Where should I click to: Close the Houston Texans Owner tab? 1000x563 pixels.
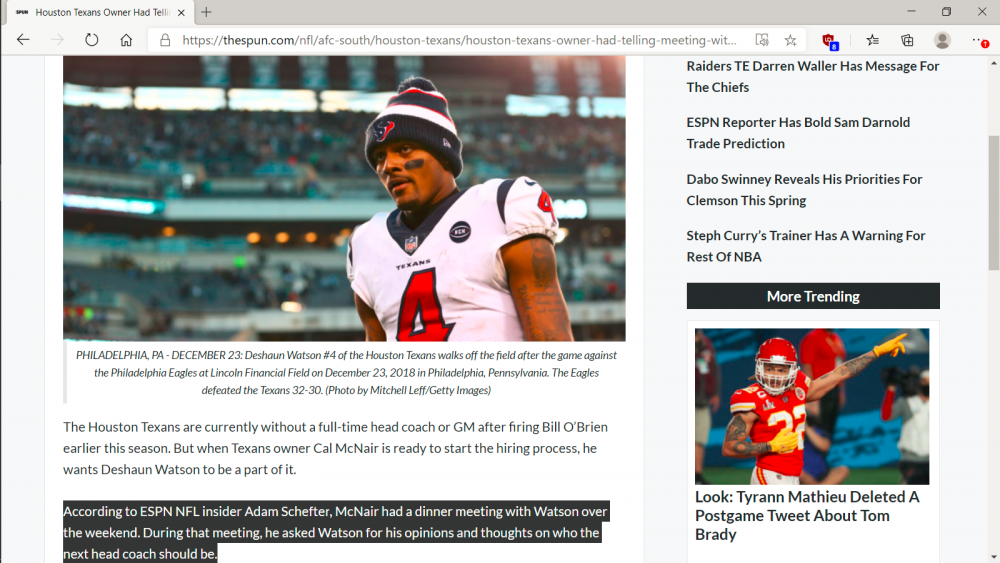click(x=180, y=12)
